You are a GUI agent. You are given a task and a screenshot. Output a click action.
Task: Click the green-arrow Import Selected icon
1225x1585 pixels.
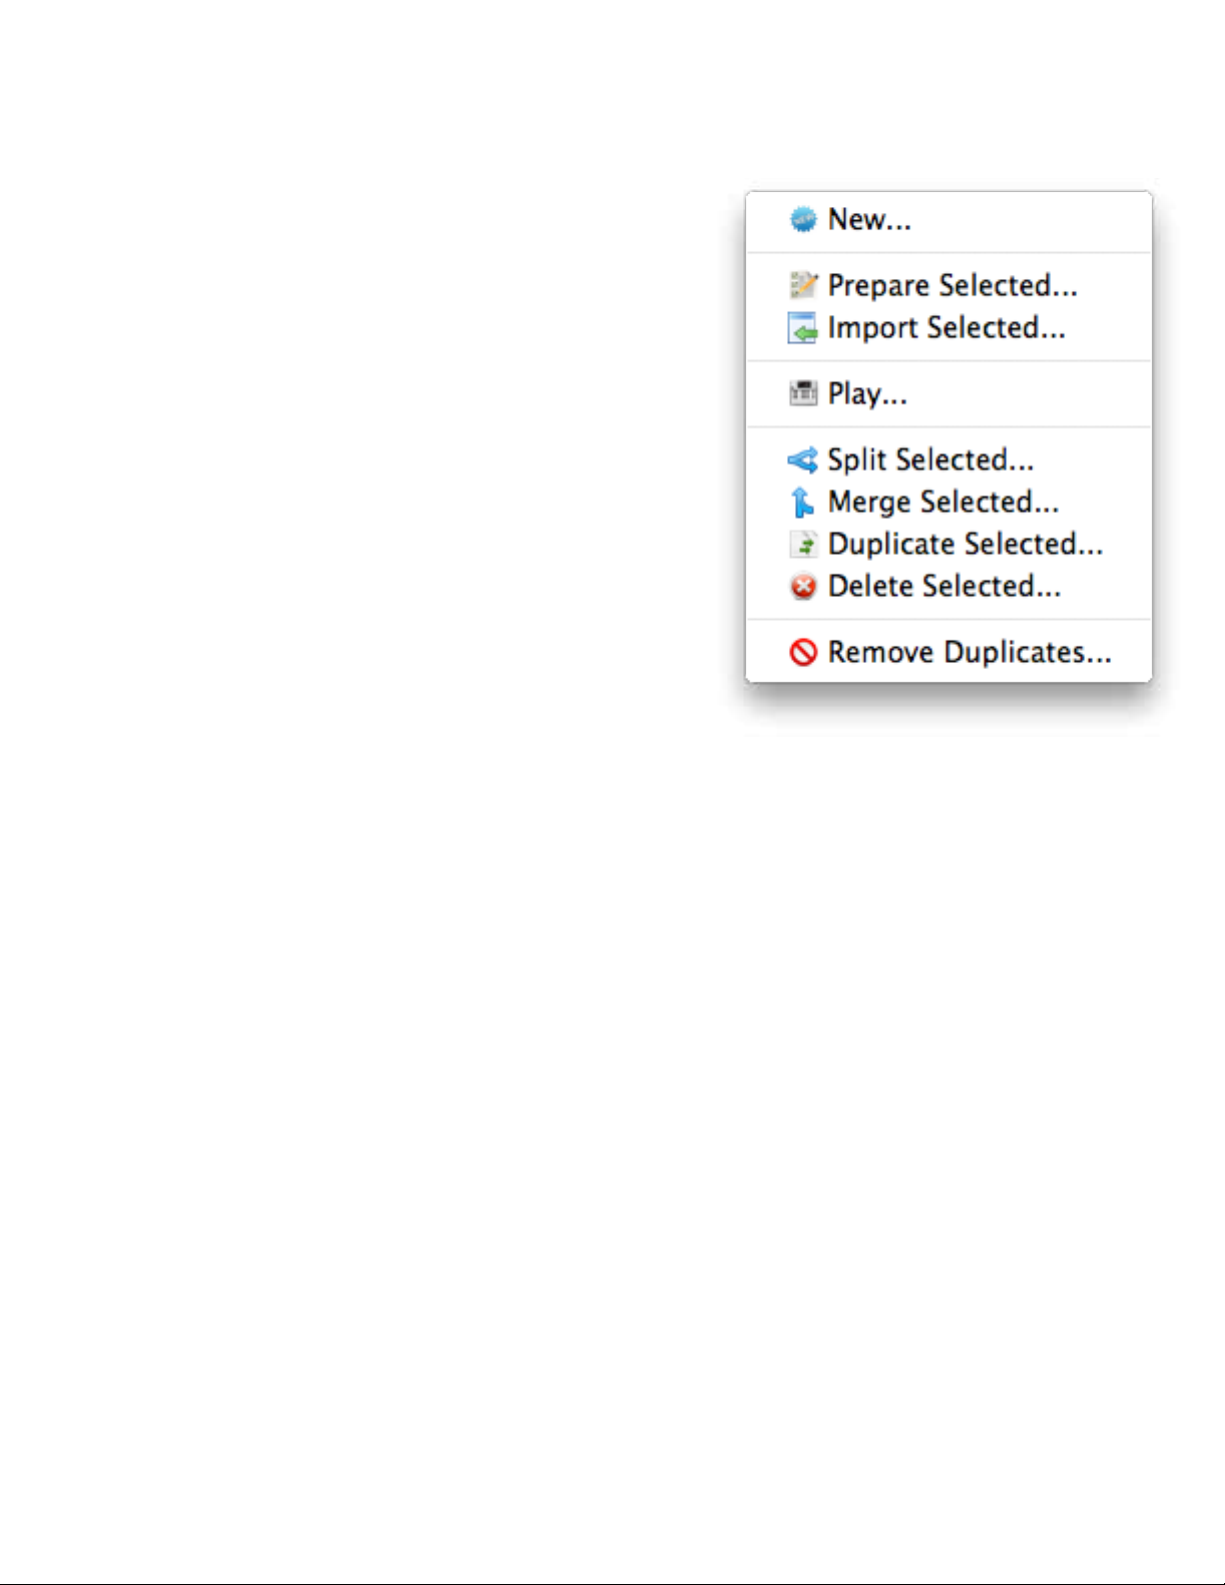(803, 328)
